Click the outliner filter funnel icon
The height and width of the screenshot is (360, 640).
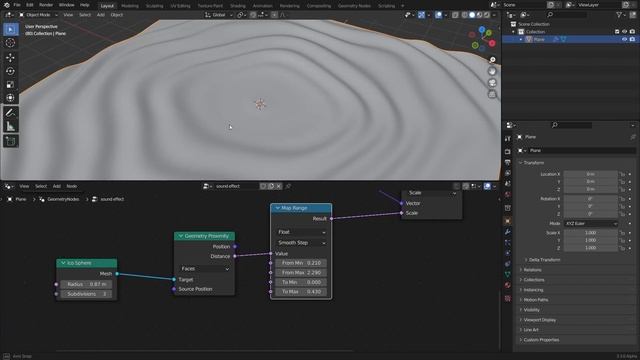pyautogui.click(x=620, y=15)
